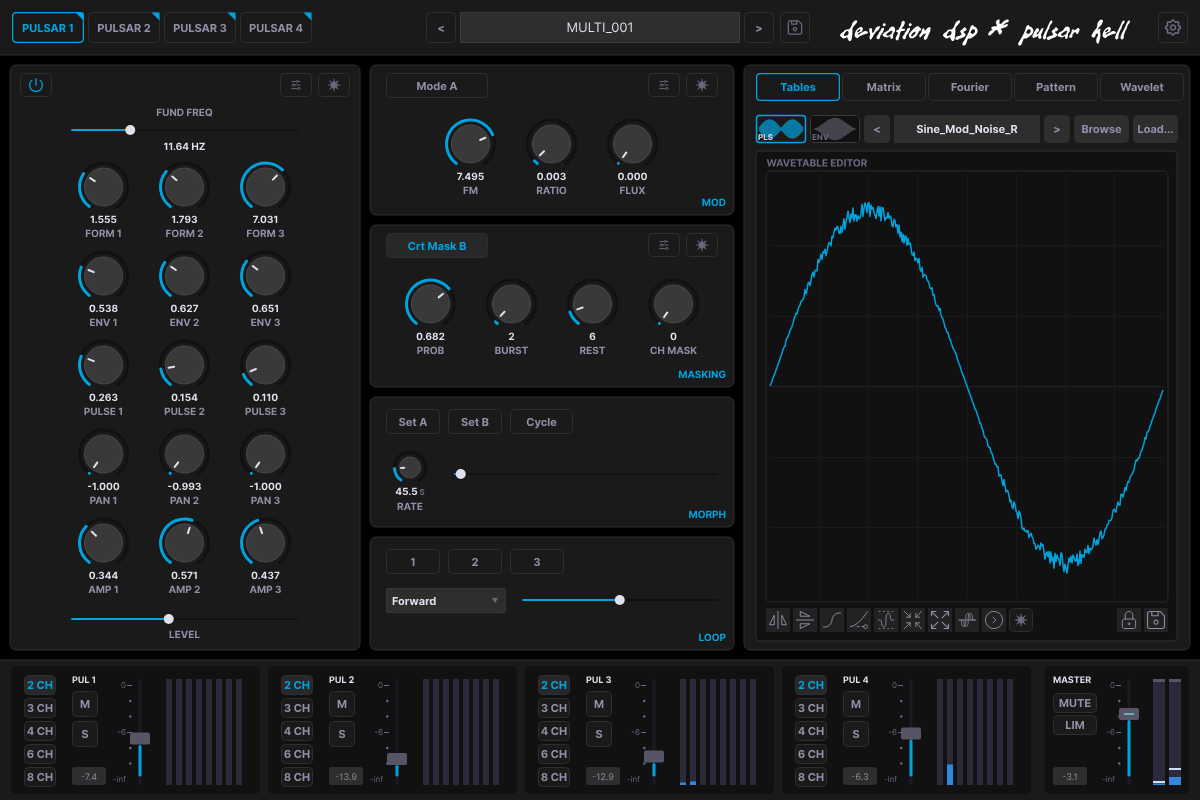Open the Pattern tab
Viewport: 1200px width, 800px height.
click(1056, 87)
